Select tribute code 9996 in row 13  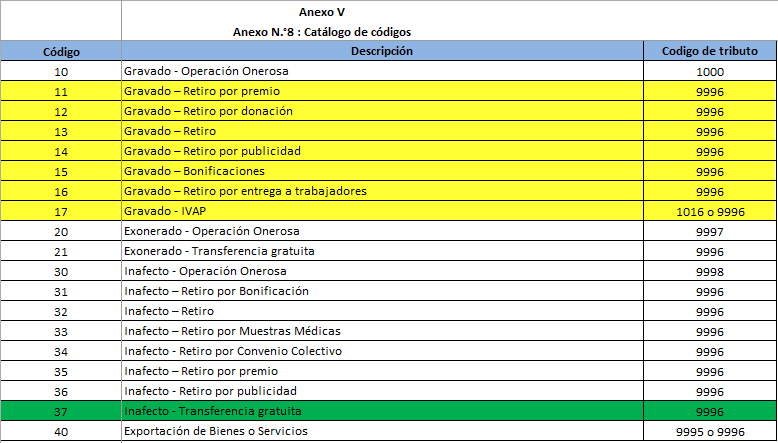710,131
